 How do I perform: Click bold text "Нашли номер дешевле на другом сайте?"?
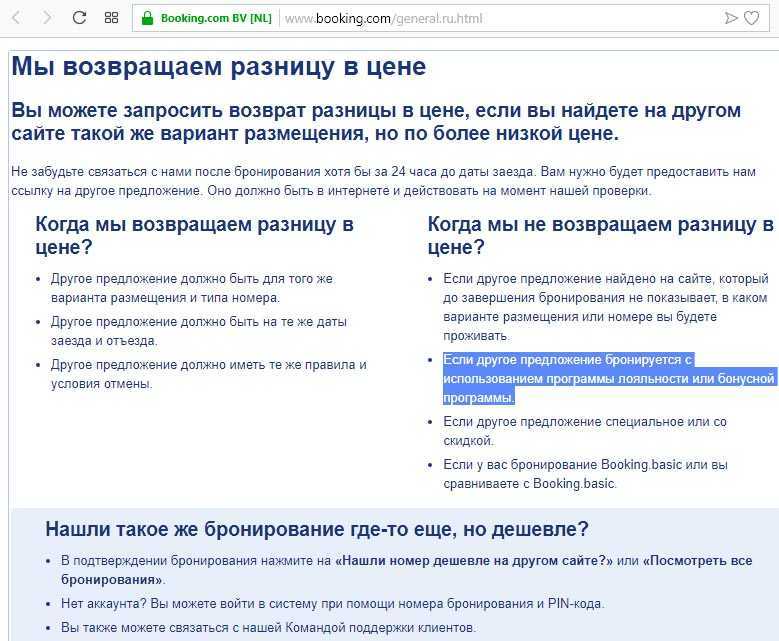[x=474, y=561]
